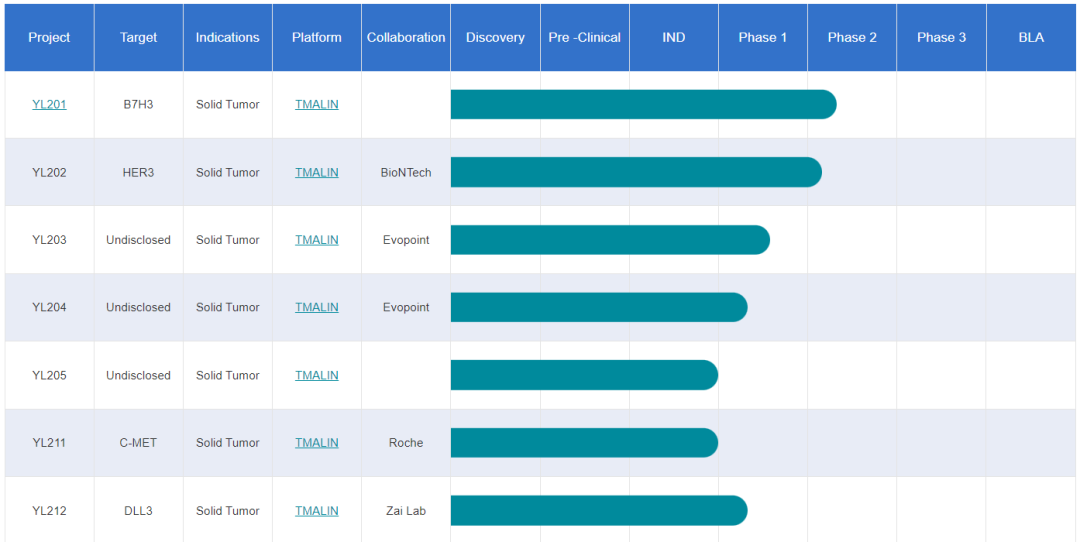
Task: Click the B7H3 target cell
Action: tap(138, 105)
